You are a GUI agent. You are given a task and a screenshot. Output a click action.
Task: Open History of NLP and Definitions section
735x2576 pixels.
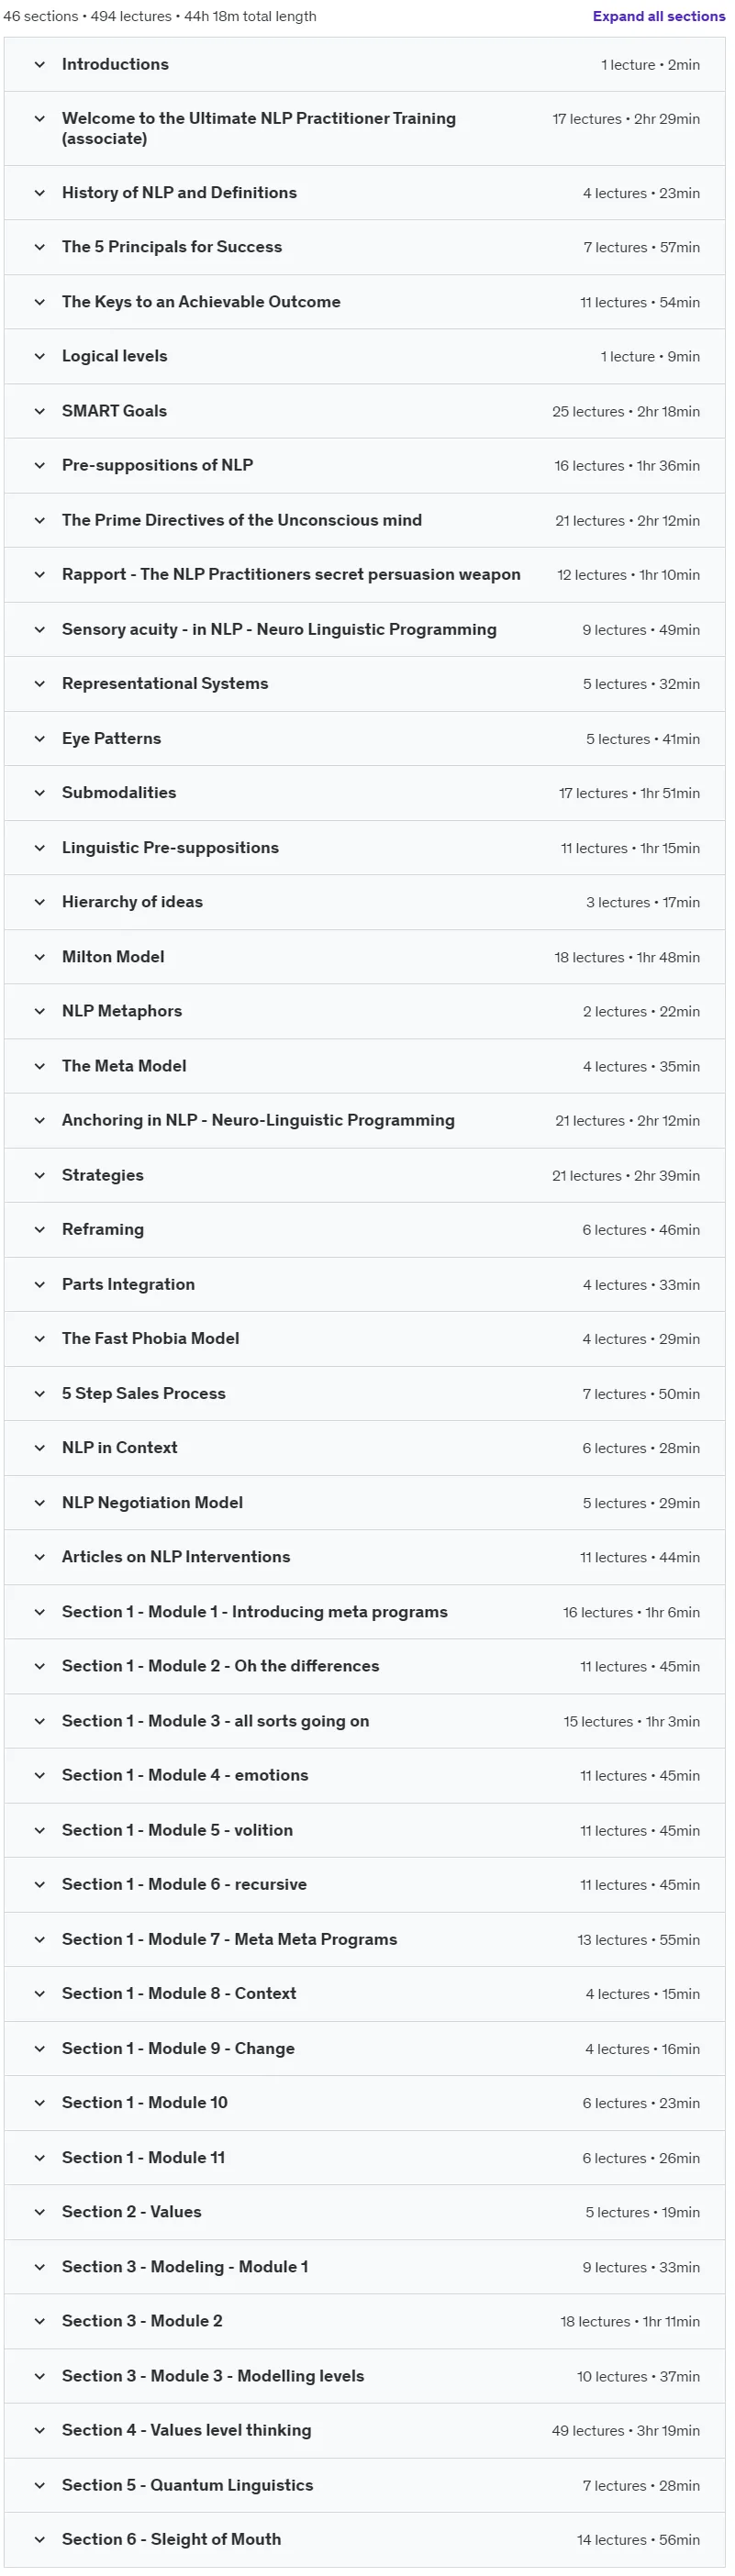[179, 193]
